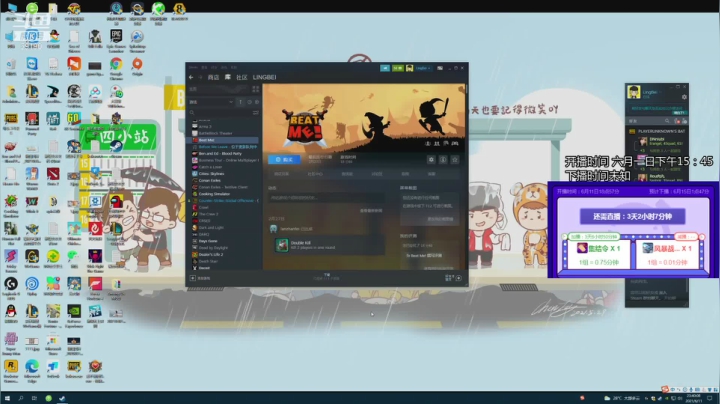Open Friends & Chat at Steam bottom-right
The width and height of the screenshot is (720, 404).
click(453, 278)
